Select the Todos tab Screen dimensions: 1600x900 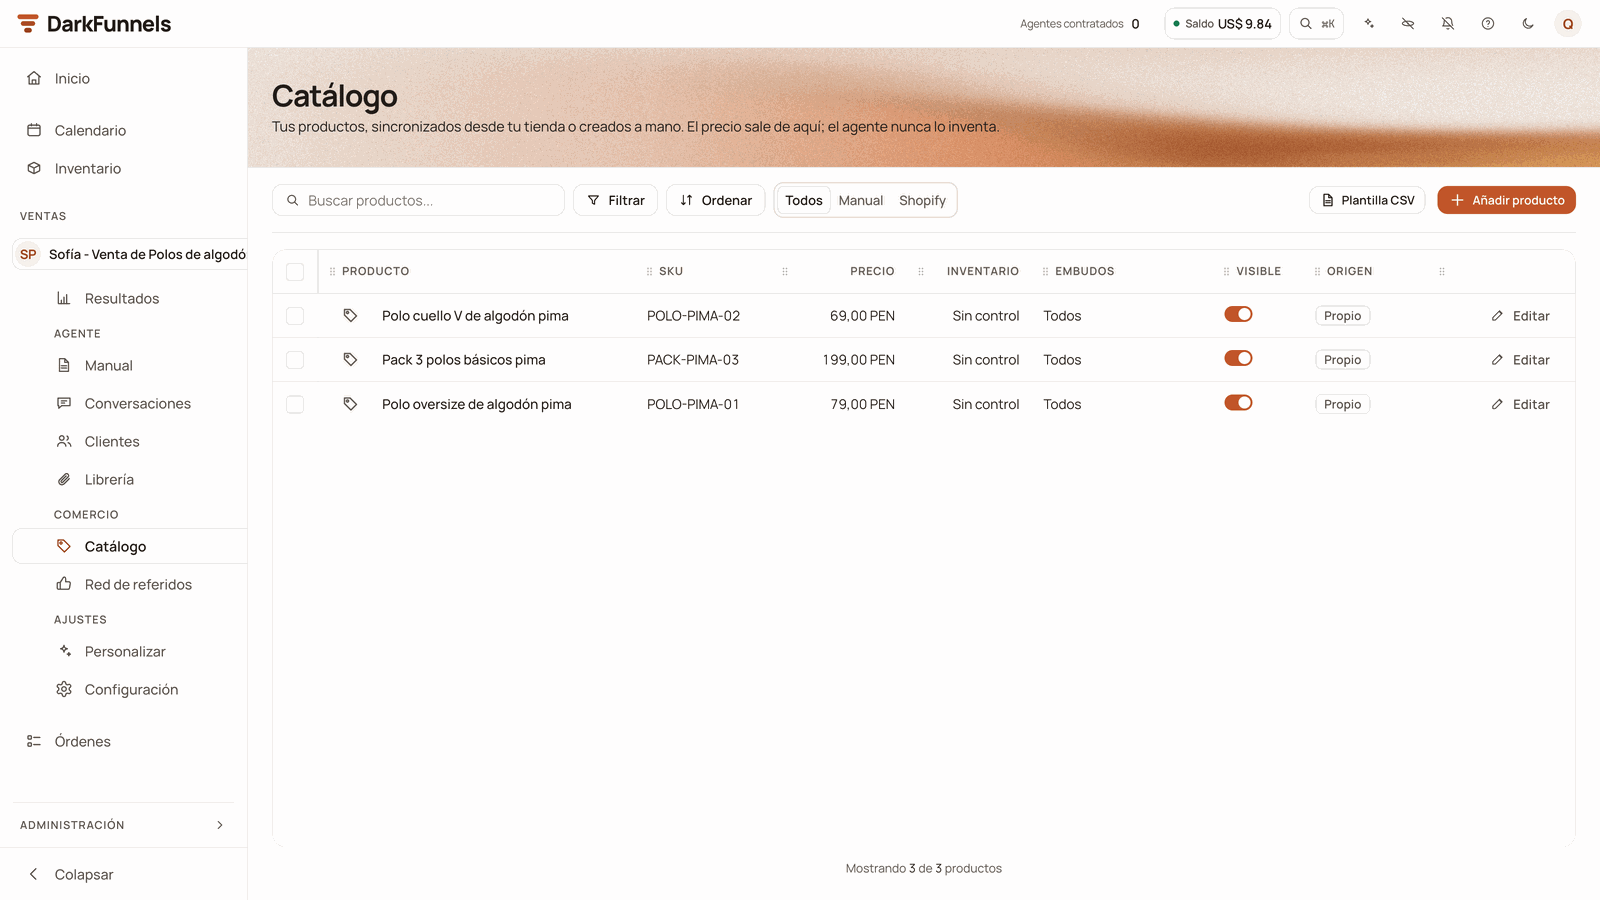(804, 200)
